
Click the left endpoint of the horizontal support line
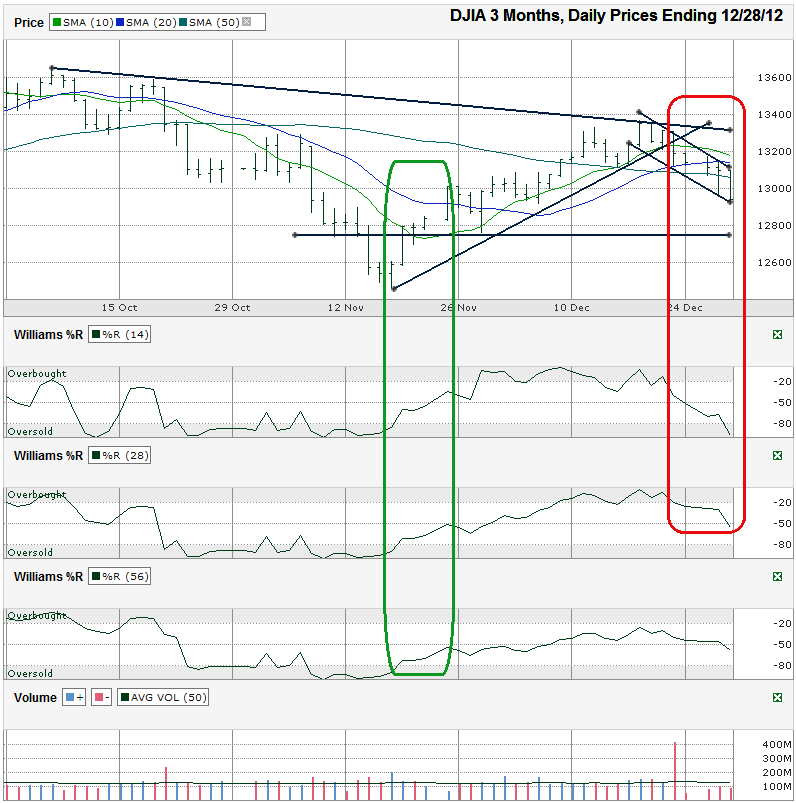[295, 235]
